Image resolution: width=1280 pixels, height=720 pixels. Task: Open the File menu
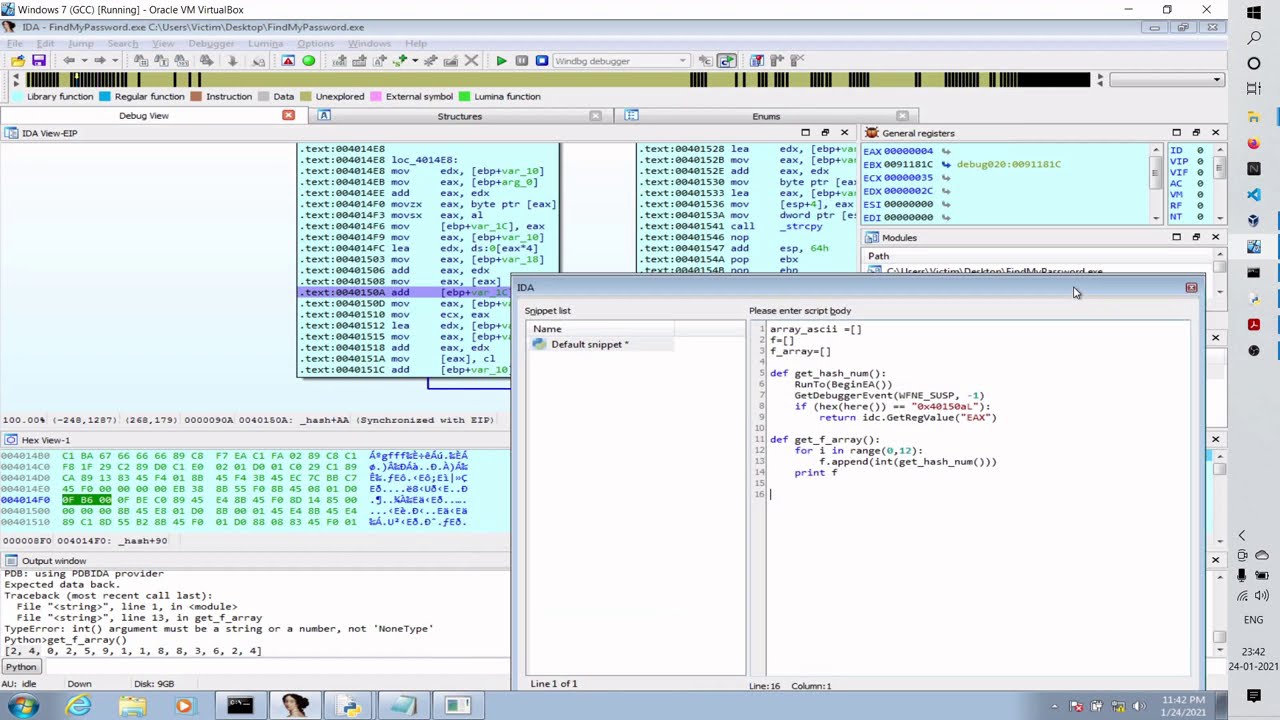(x=15, y=44)
